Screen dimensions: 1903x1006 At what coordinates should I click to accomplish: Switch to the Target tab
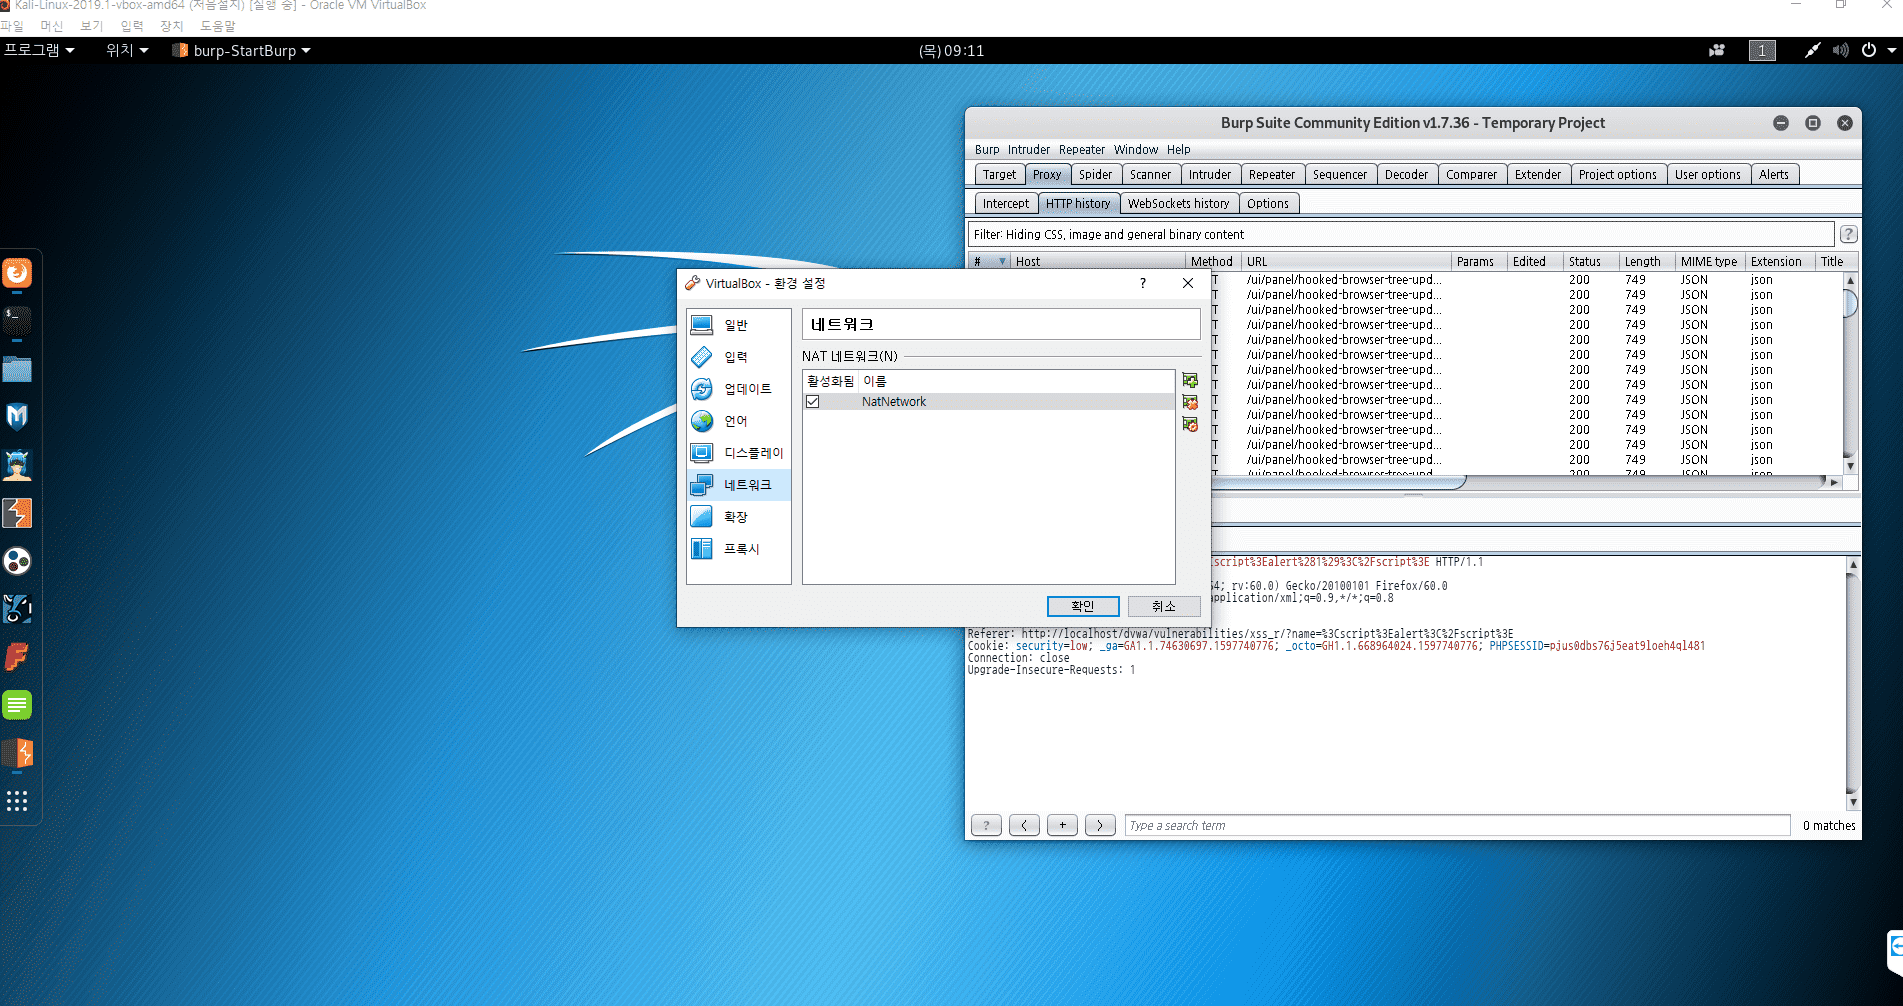click(999, 175)
